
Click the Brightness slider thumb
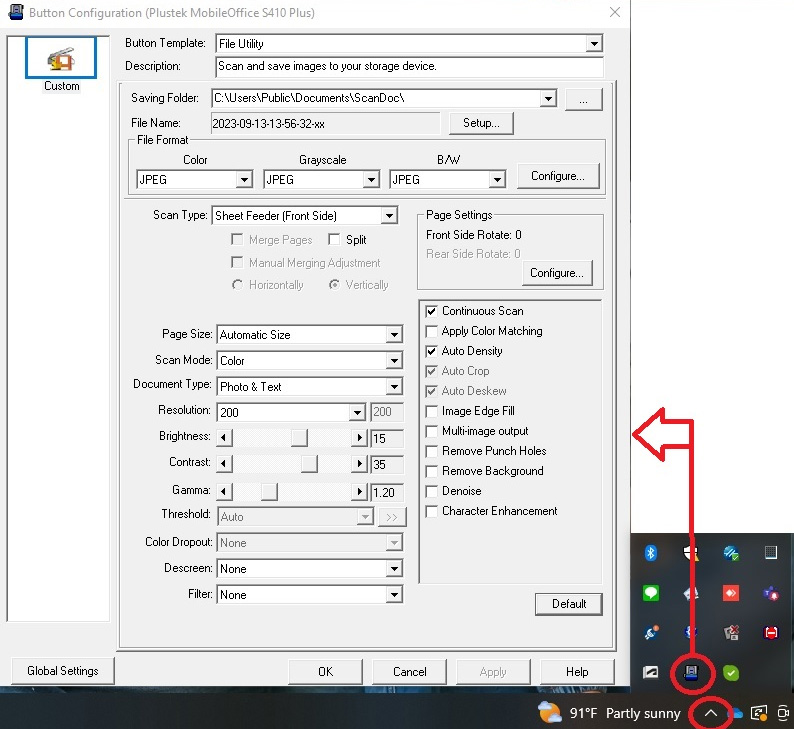298,438
